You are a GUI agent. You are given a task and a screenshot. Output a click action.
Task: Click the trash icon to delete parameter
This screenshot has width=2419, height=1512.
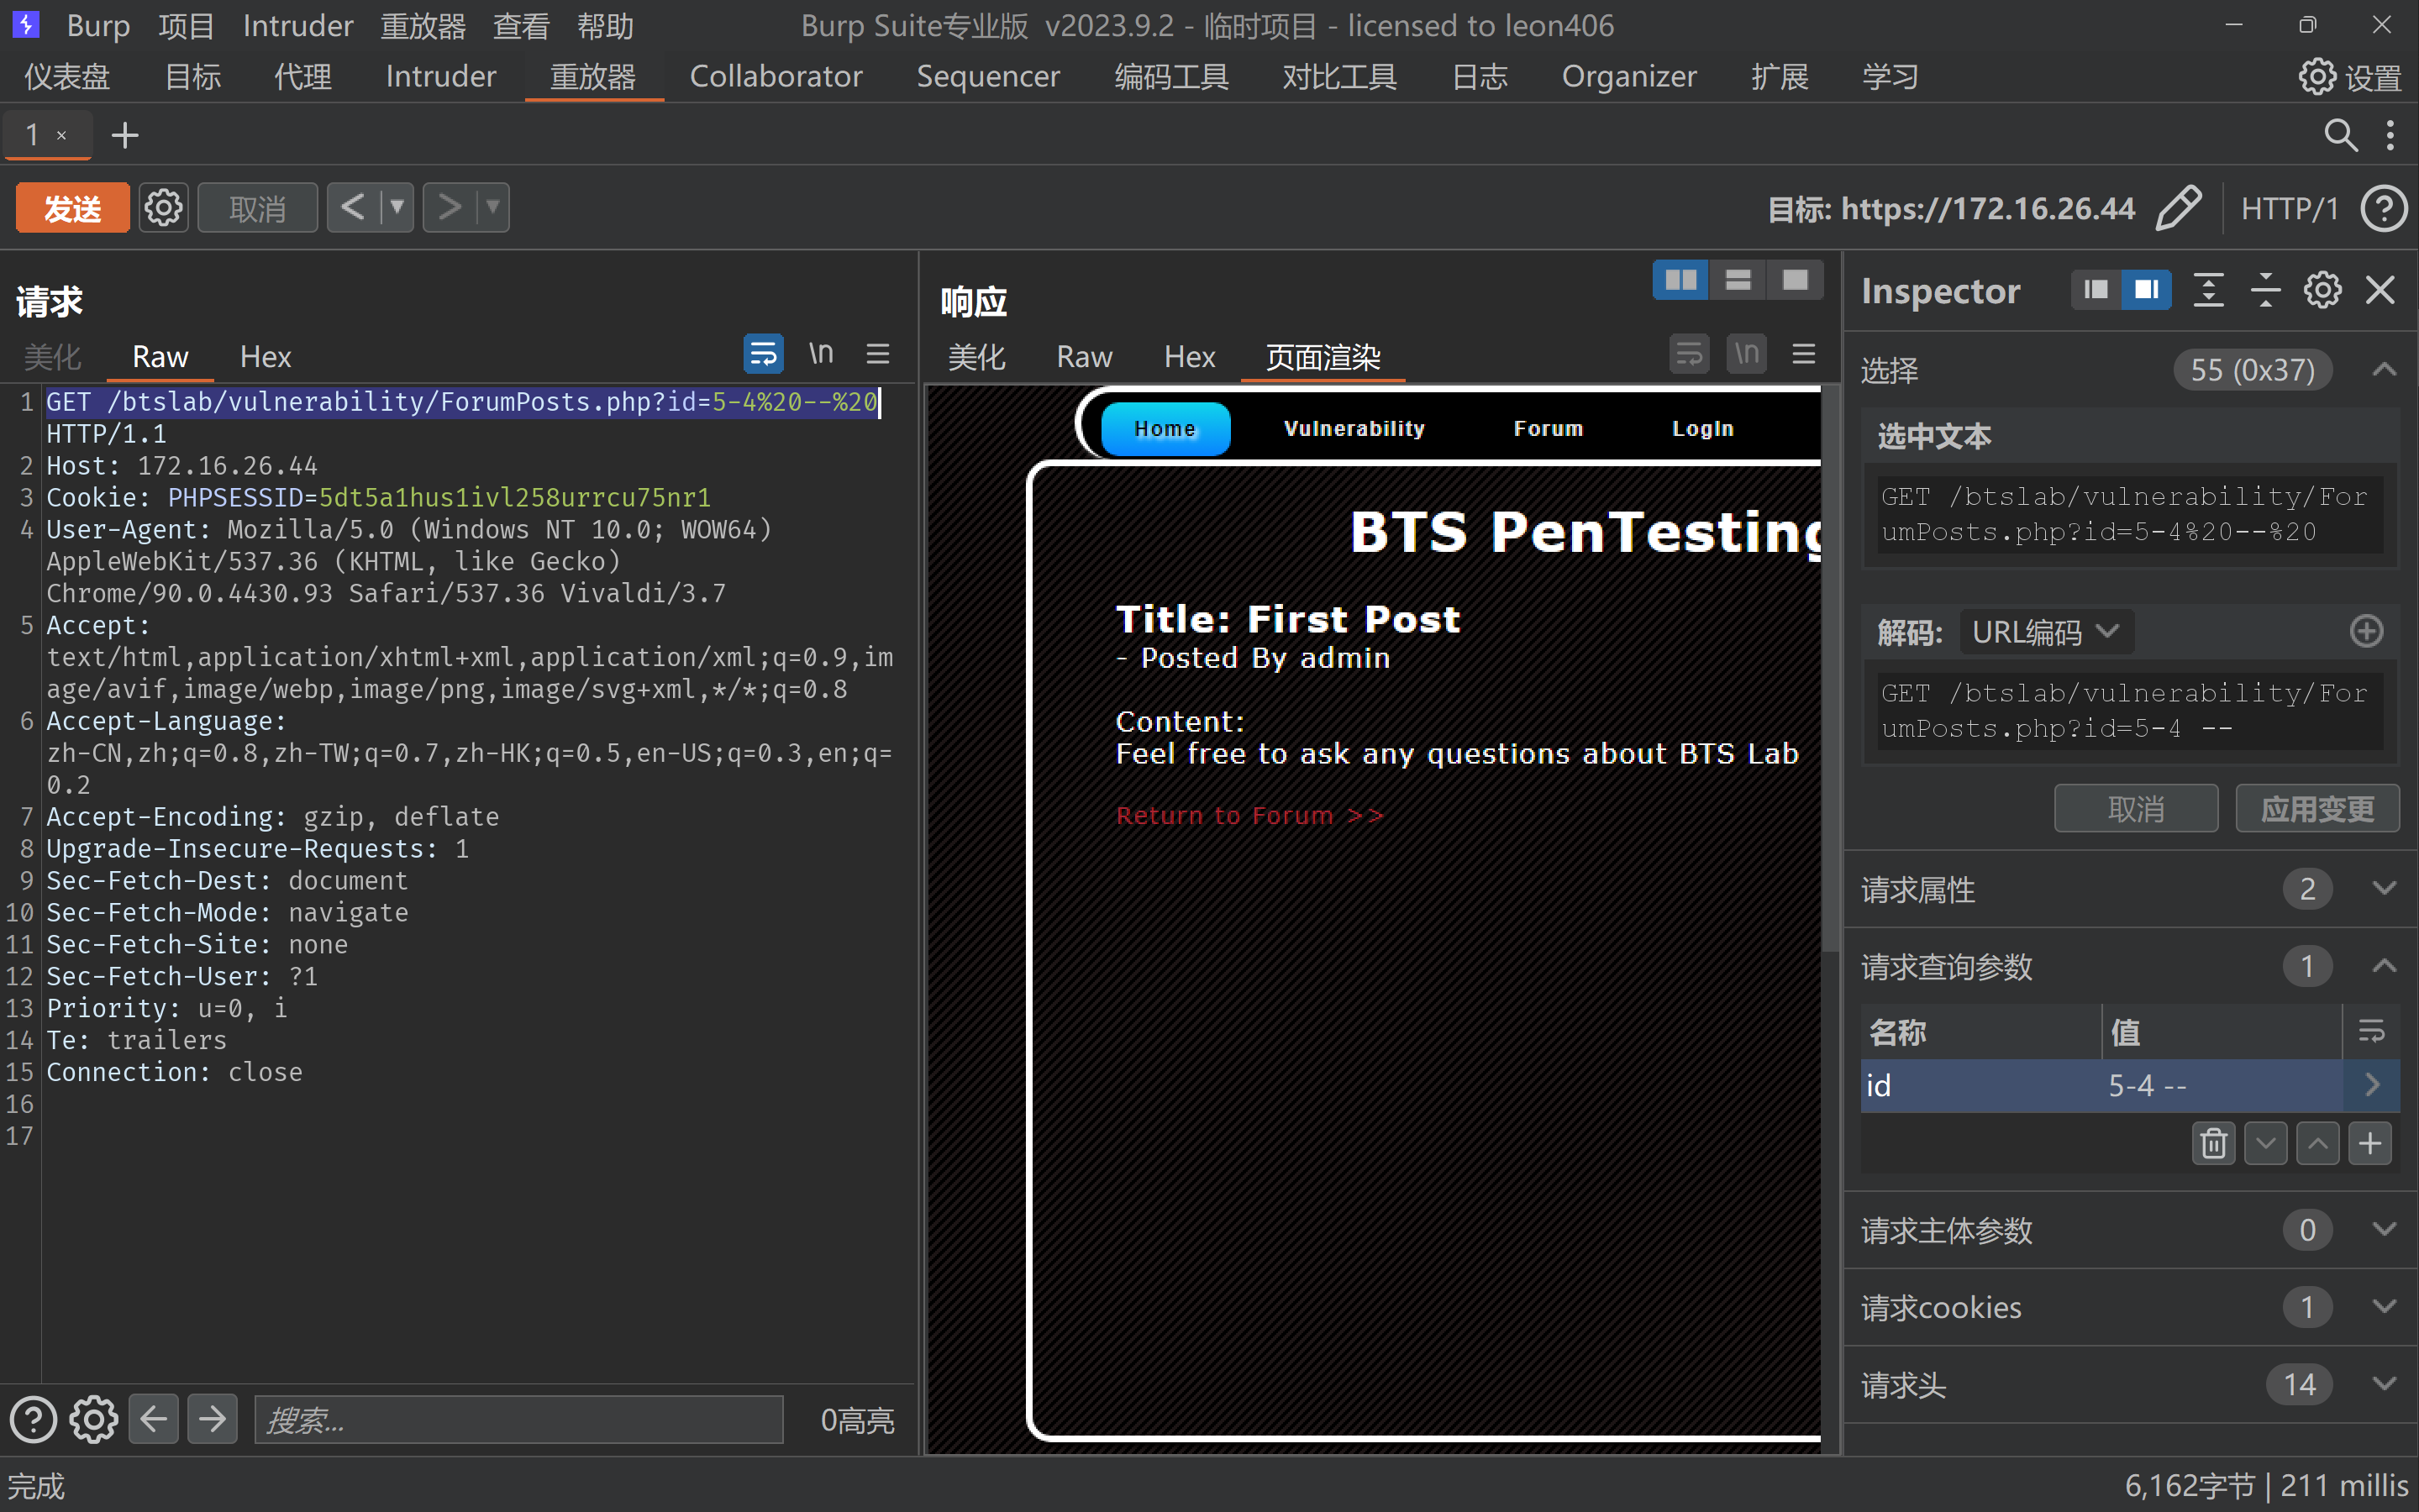click(2212, 1143)
